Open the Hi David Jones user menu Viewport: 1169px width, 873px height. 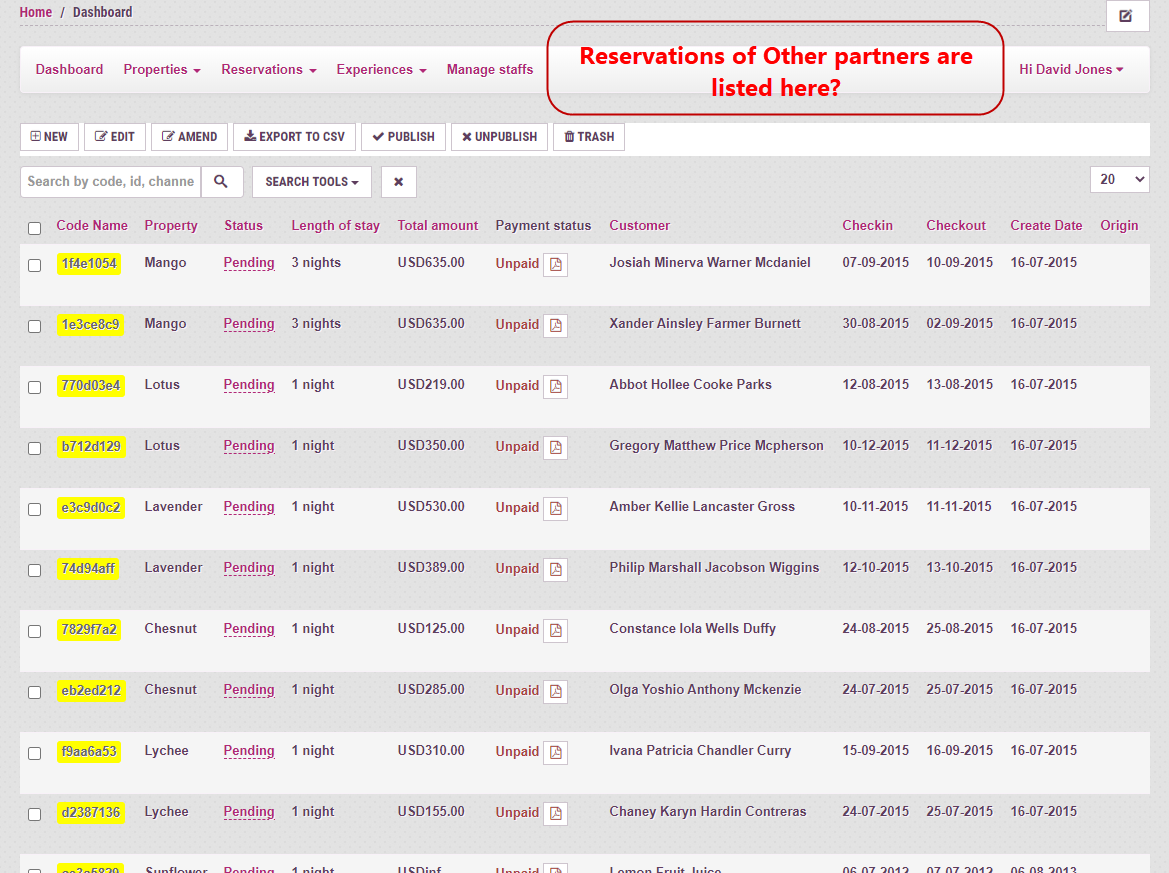[x=1070, y=70]
